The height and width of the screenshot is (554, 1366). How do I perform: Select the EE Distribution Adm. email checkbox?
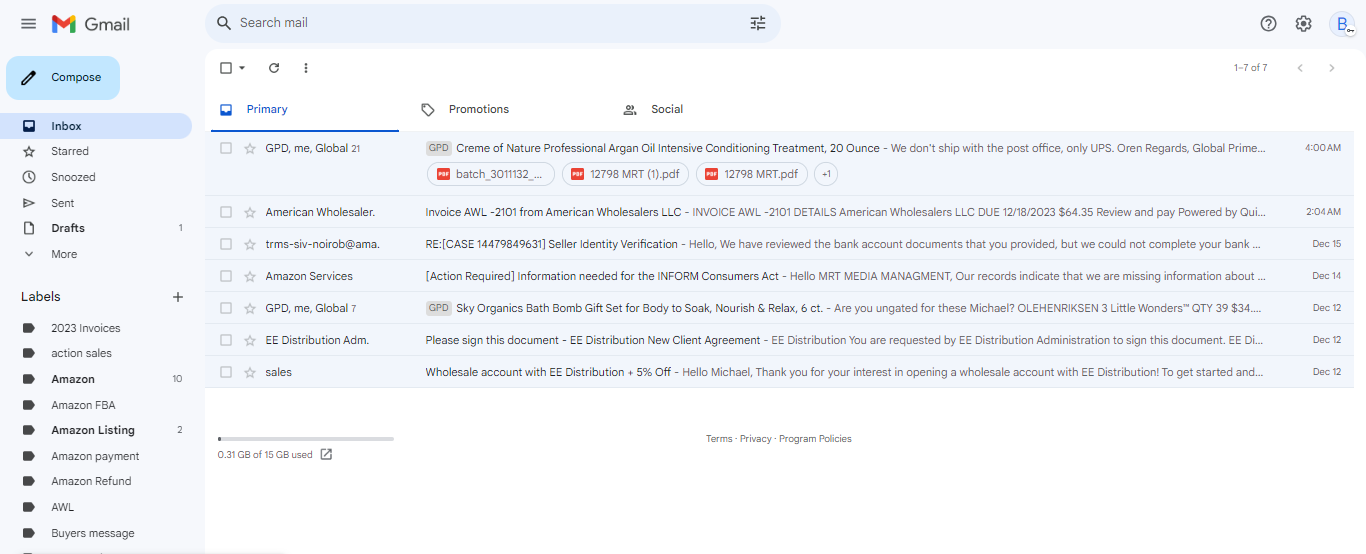pos(226,340)
